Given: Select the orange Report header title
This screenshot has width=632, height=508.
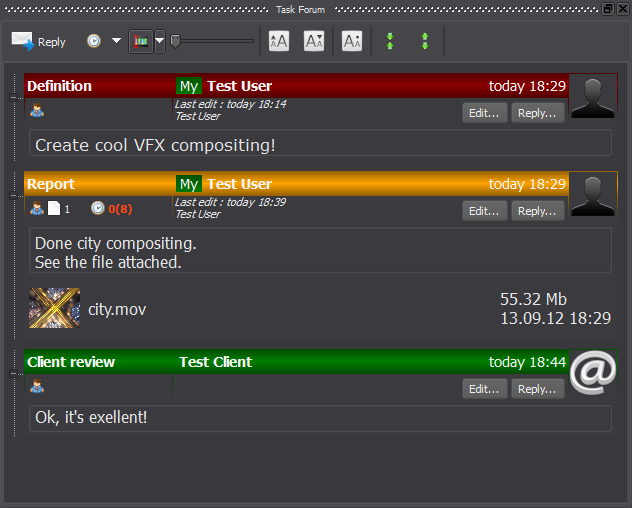Looking at the screenshot, I should pyautogui.click(x=51, y=184).
